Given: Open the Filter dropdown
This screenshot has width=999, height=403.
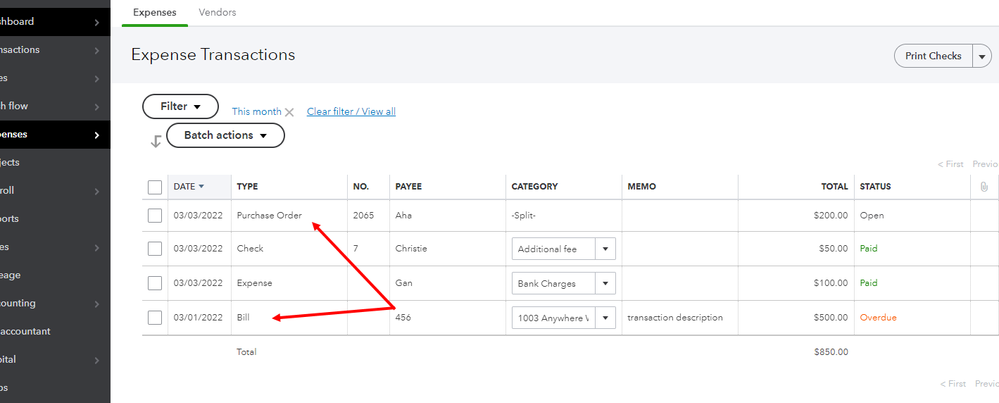Looking at the screenshot, I should 180,106.
